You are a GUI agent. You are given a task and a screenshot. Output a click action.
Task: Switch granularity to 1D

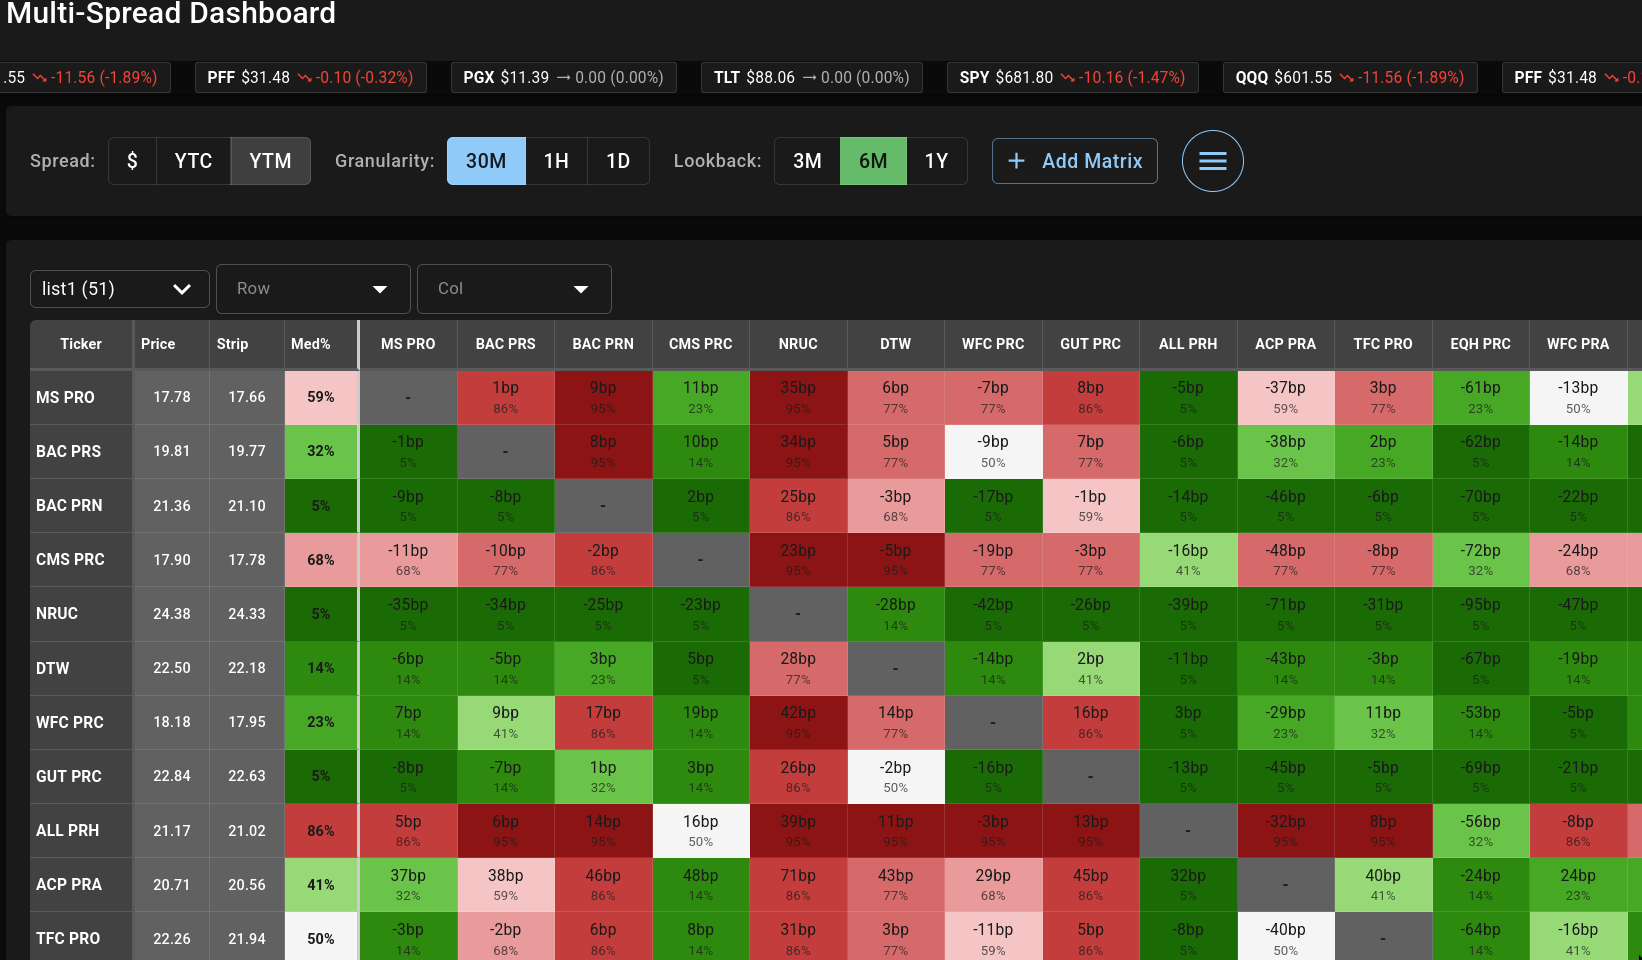coord(618,161)
